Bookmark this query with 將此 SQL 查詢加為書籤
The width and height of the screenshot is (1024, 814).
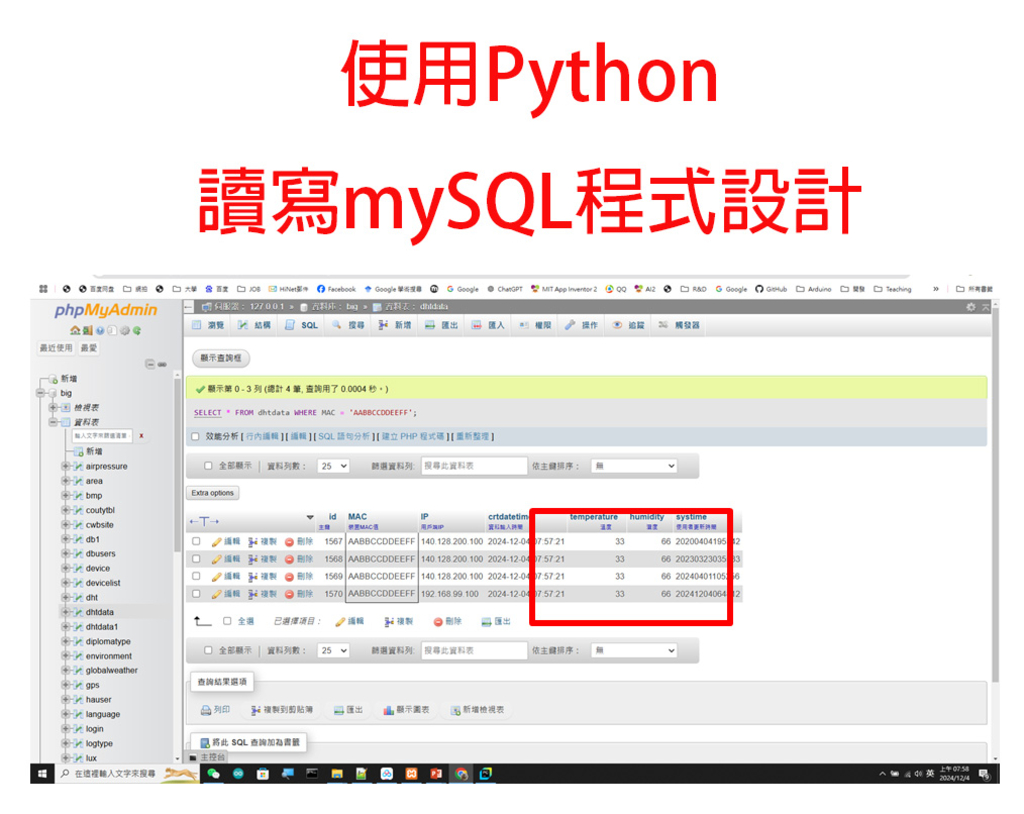tap(249, 743)
